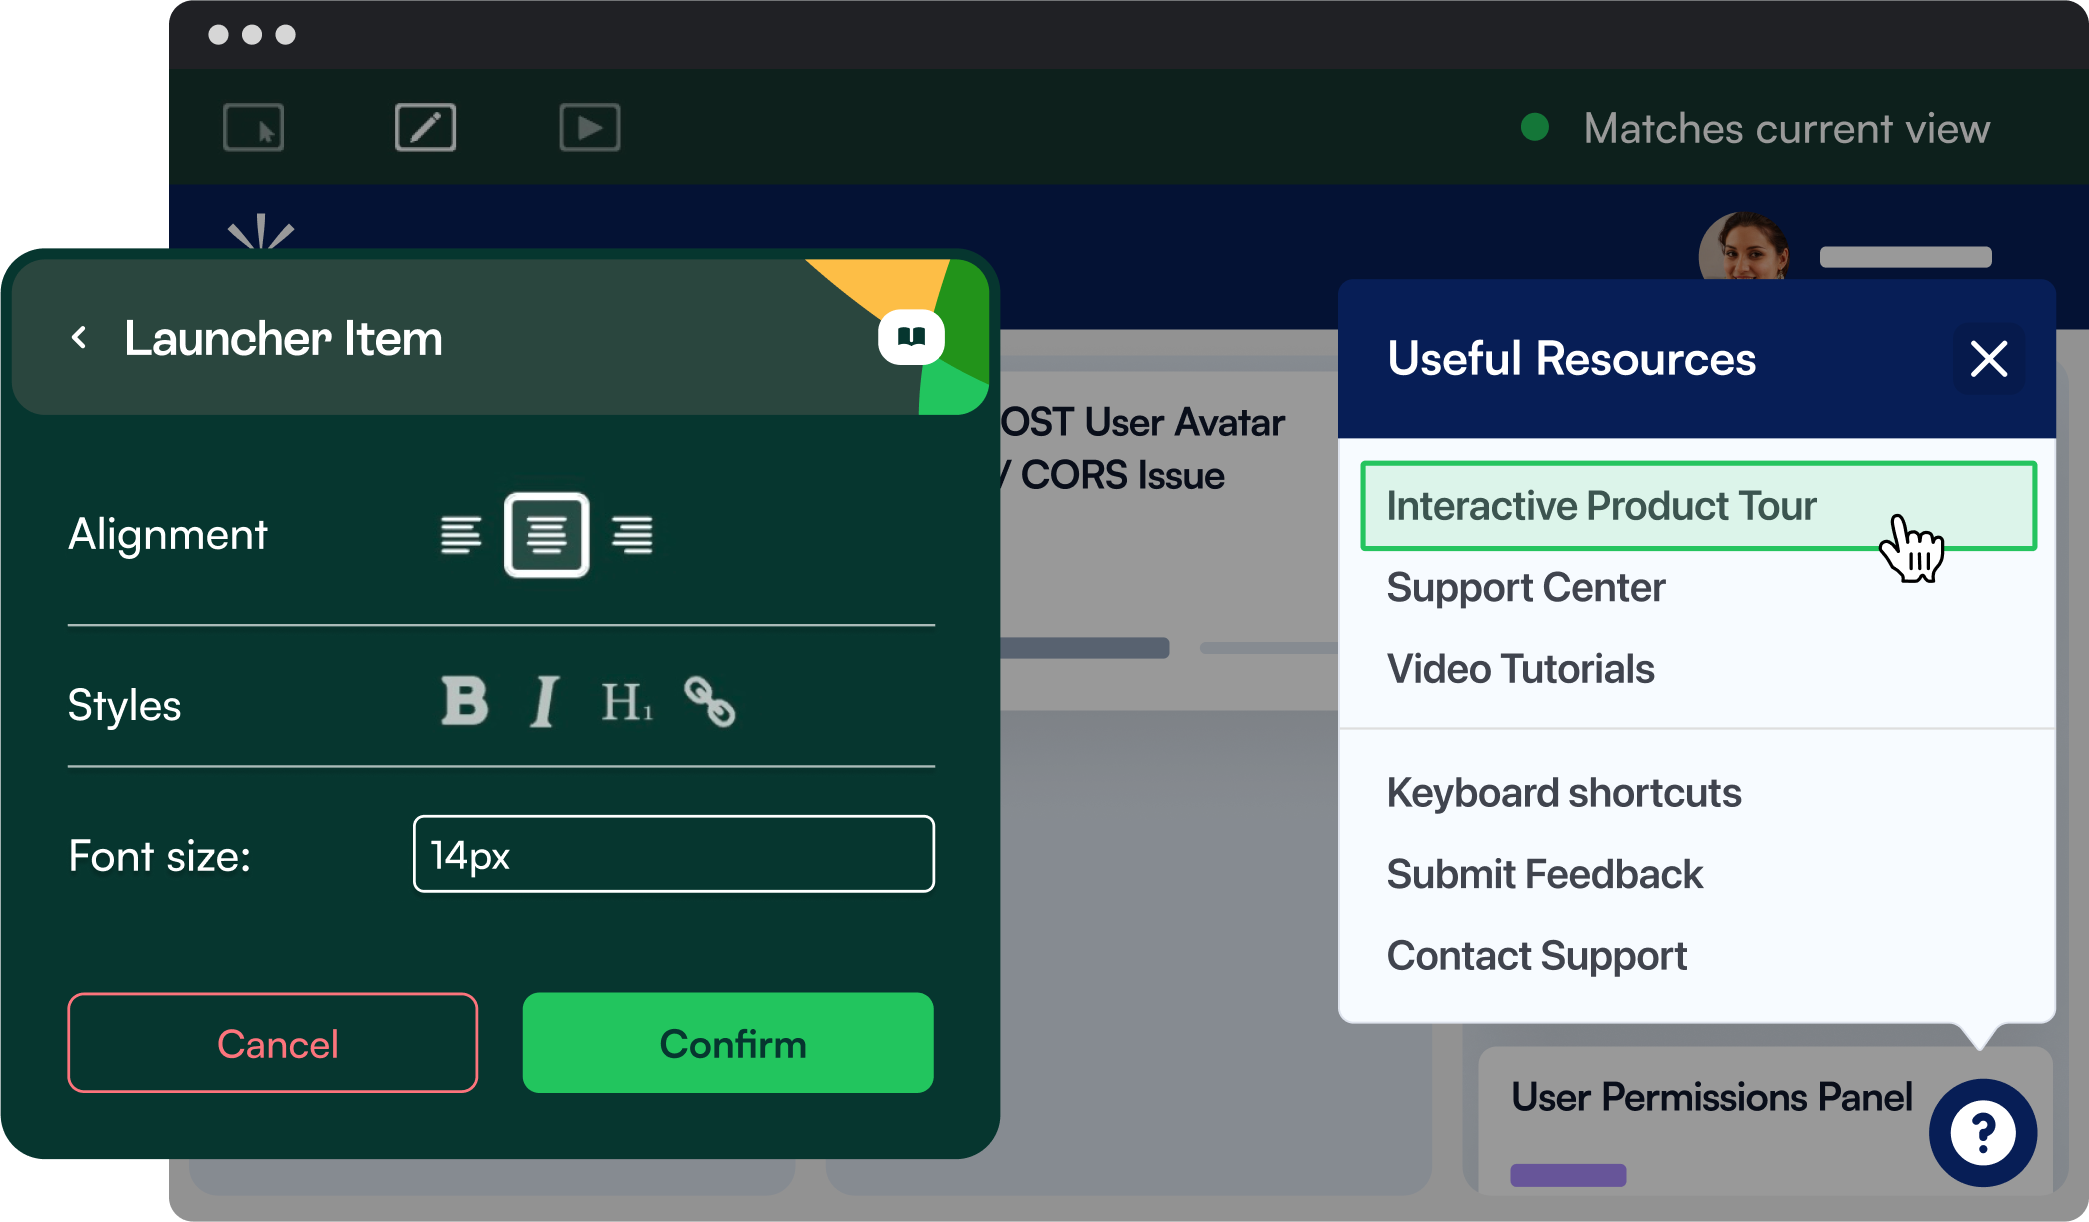Cancel the Launcher Item changes
Screen dimensions: 2089x1222
pyautogui.click(x=272, y=1043)
